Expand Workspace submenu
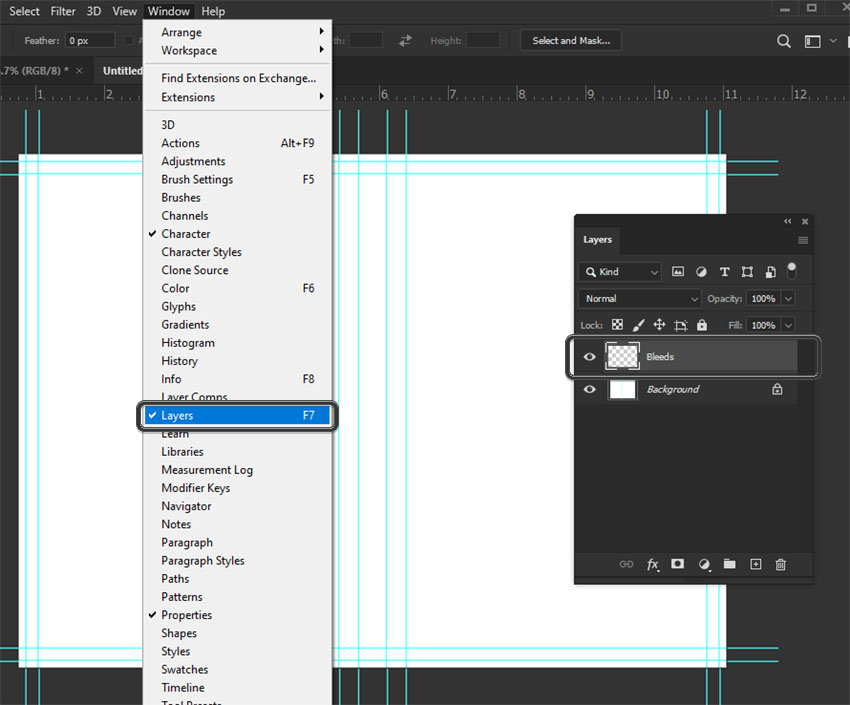850x705 pixels. point(237,50)
